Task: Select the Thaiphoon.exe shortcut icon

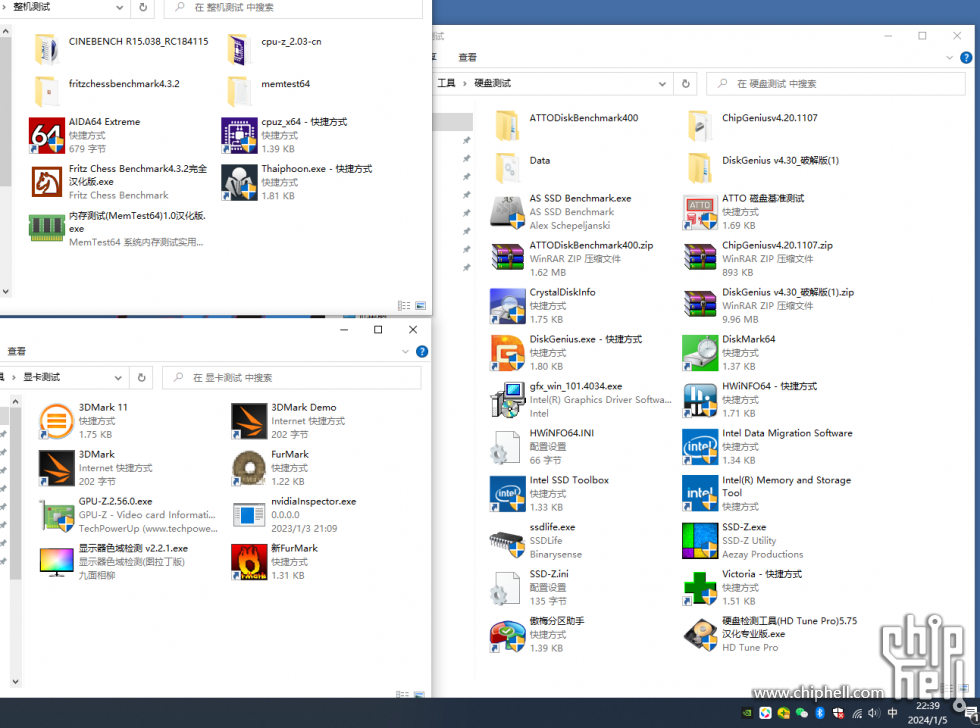Action: pyautogui.click(x=239, y=182)
